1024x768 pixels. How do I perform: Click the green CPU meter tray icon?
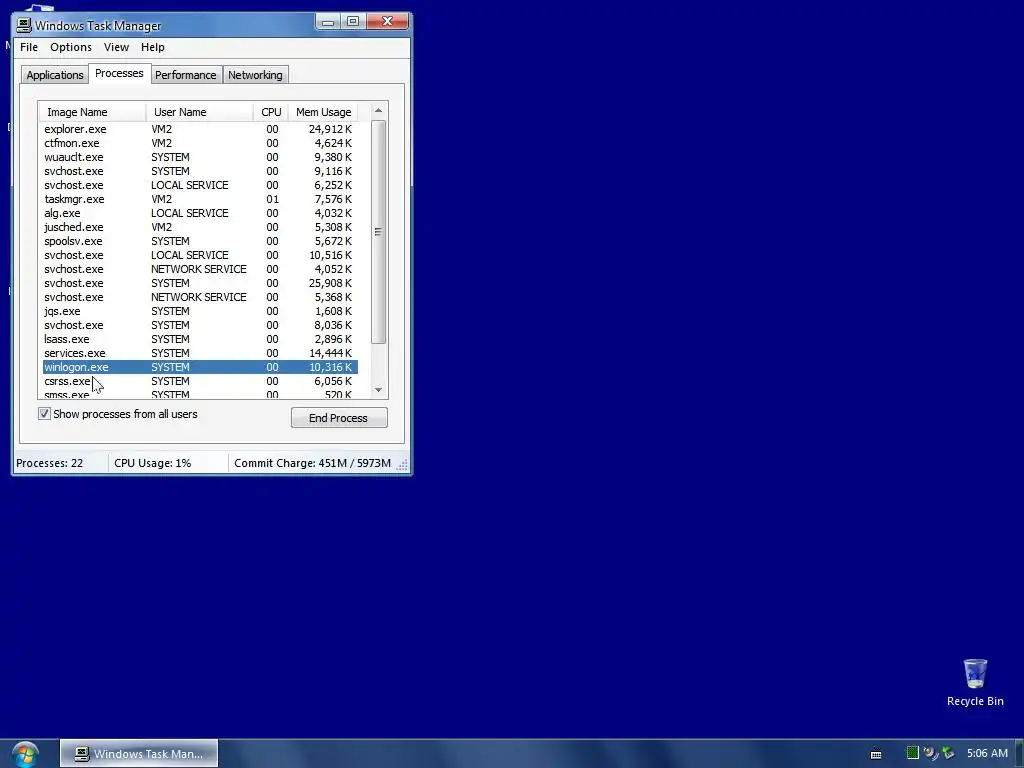[x=912, y=753]
